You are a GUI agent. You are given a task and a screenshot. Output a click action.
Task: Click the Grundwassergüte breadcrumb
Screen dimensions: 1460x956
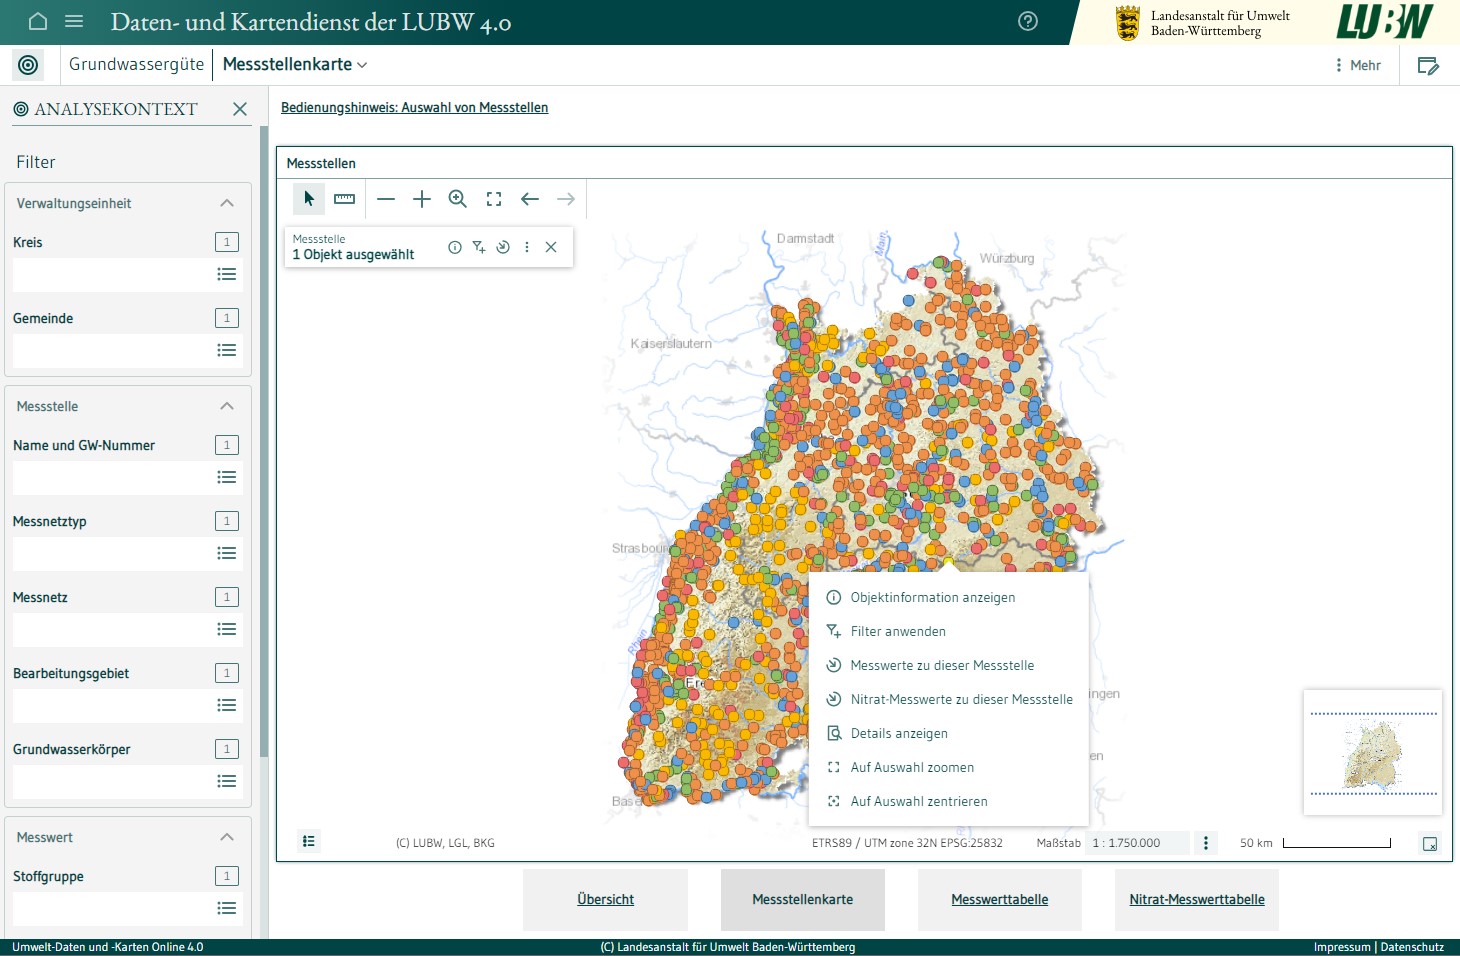click(136, 64)
